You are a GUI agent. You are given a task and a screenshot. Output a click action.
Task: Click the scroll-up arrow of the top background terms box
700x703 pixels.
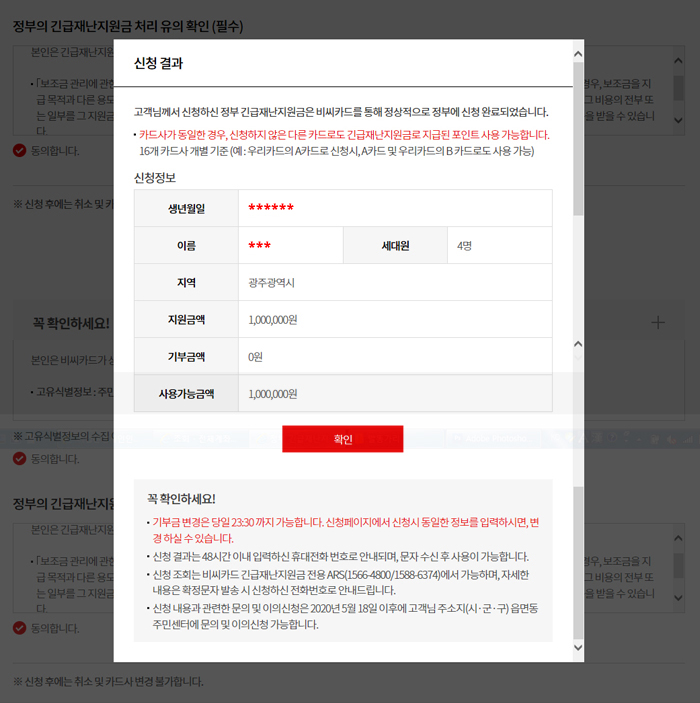pyautogui.click(x=678, y=61)
